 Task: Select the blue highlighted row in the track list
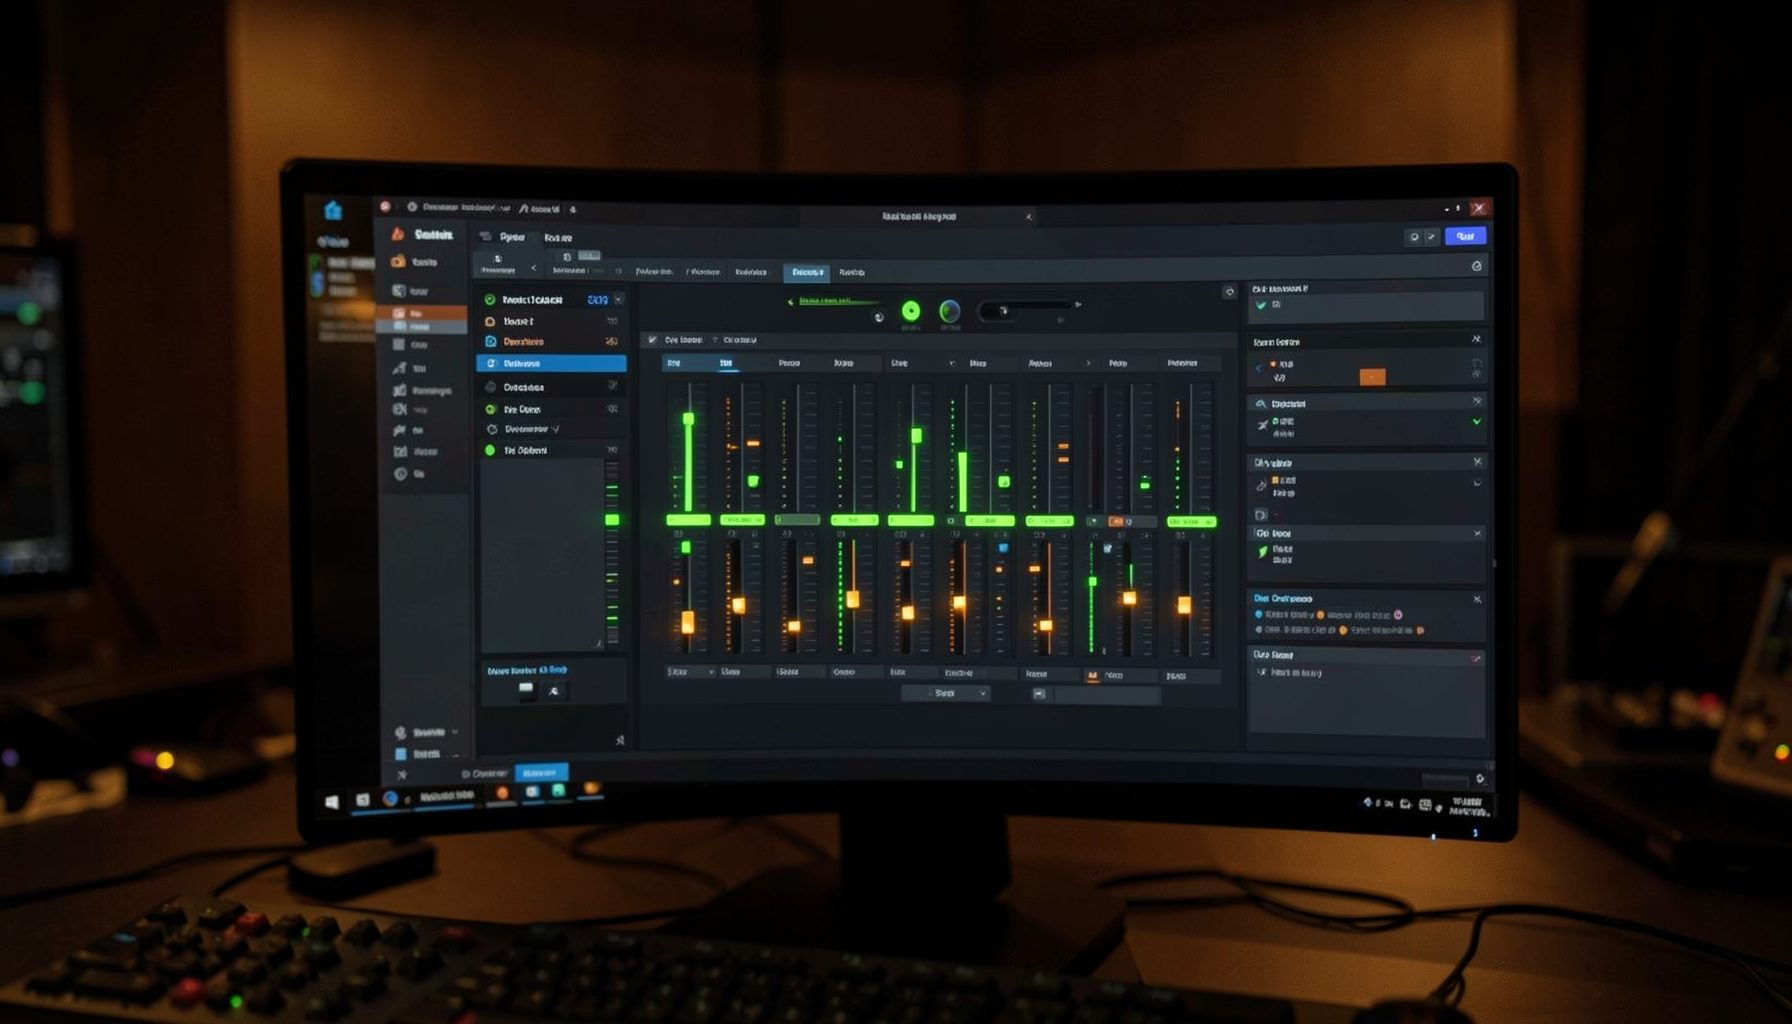pyautogui.click(x=552, y=363)
